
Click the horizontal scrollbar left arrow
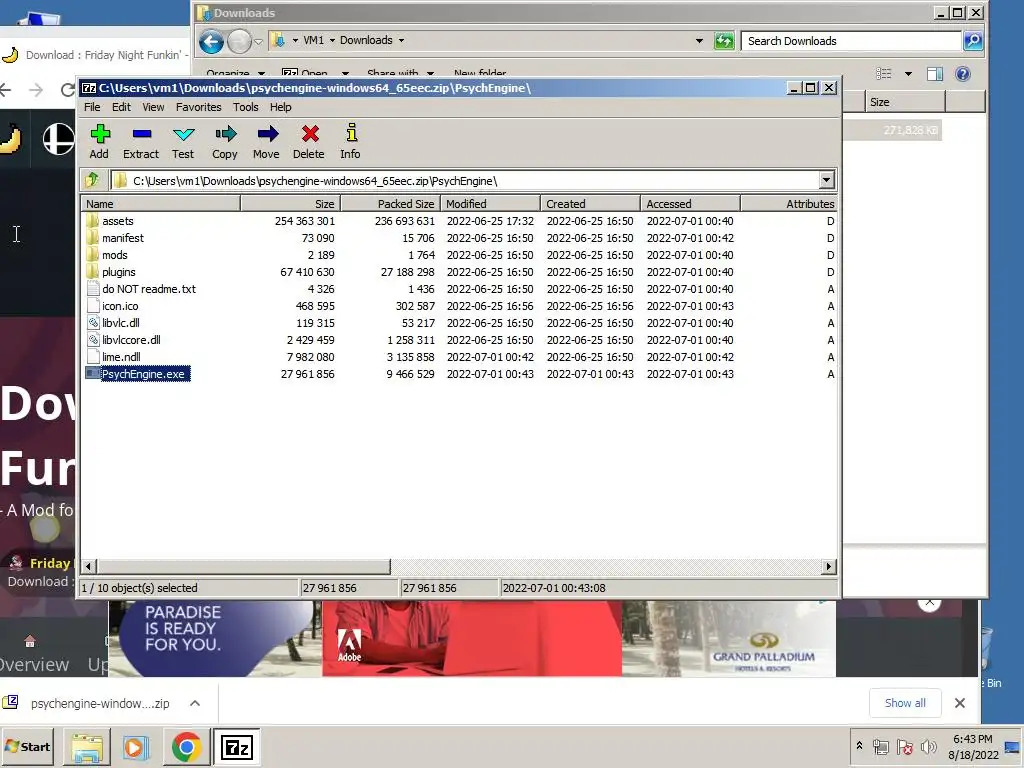(89, 566)
